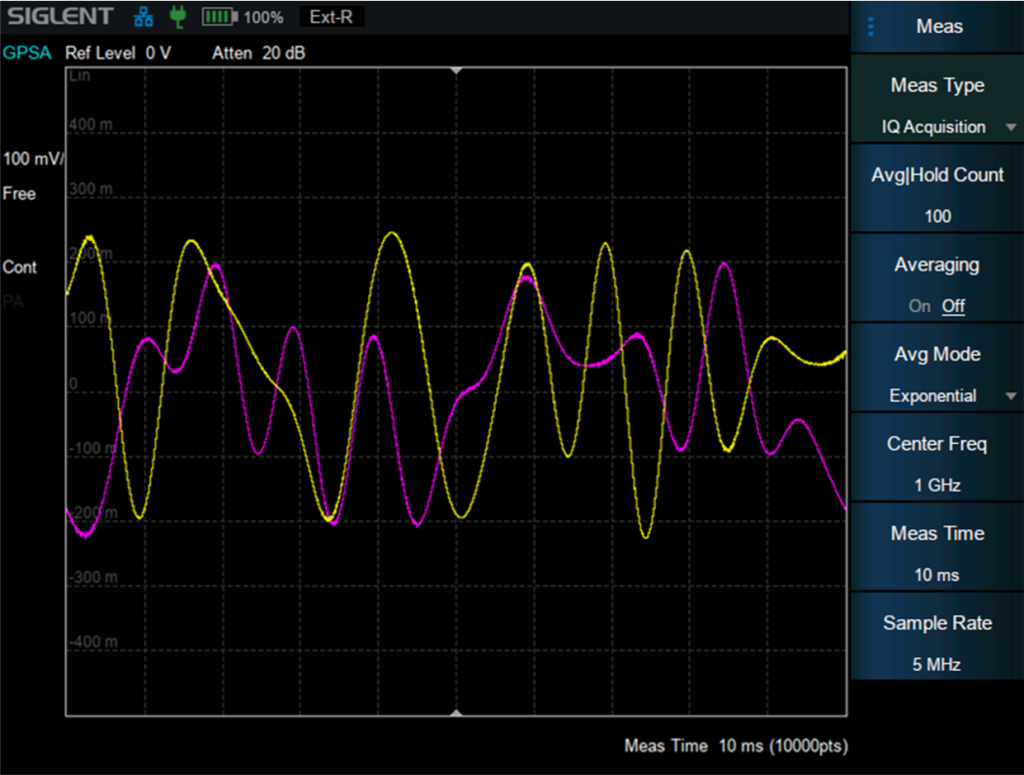The height and width of the screenshot is (775, 1024).
Task: Open the Meas Type IQ Acquisition dropdown
Action: pos(937,127)
